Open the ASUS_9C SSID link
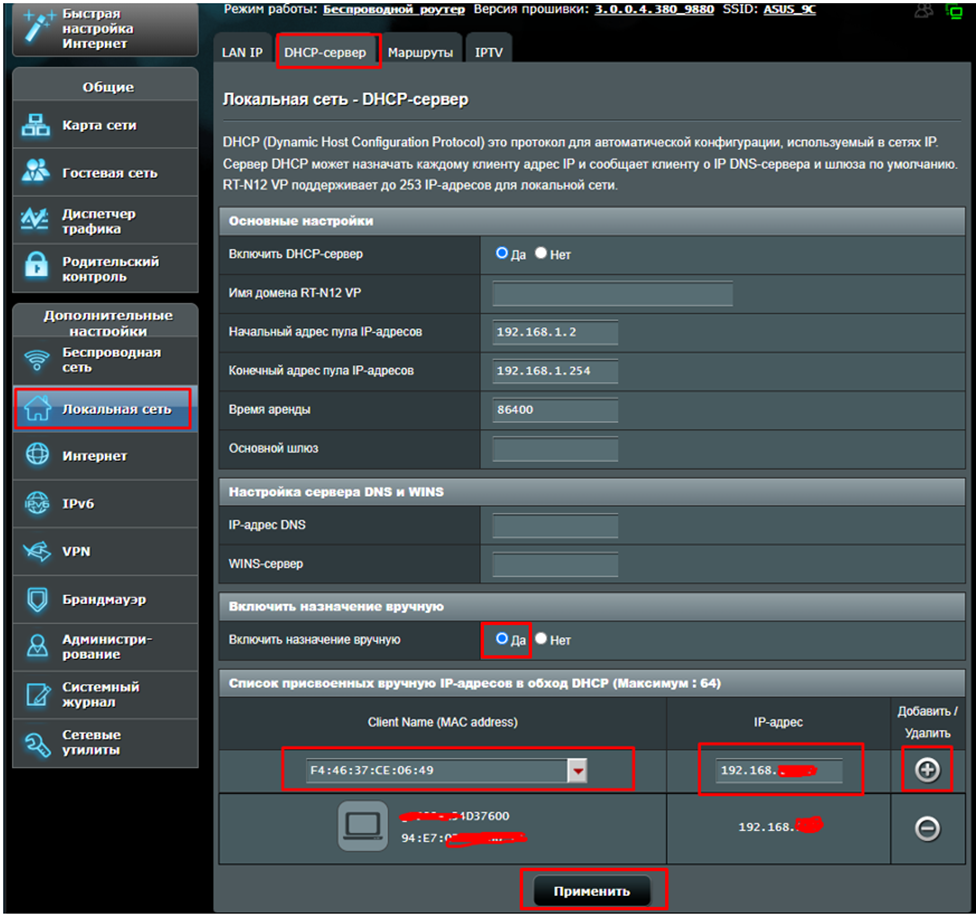978x919 pixels. pos(789,9)
